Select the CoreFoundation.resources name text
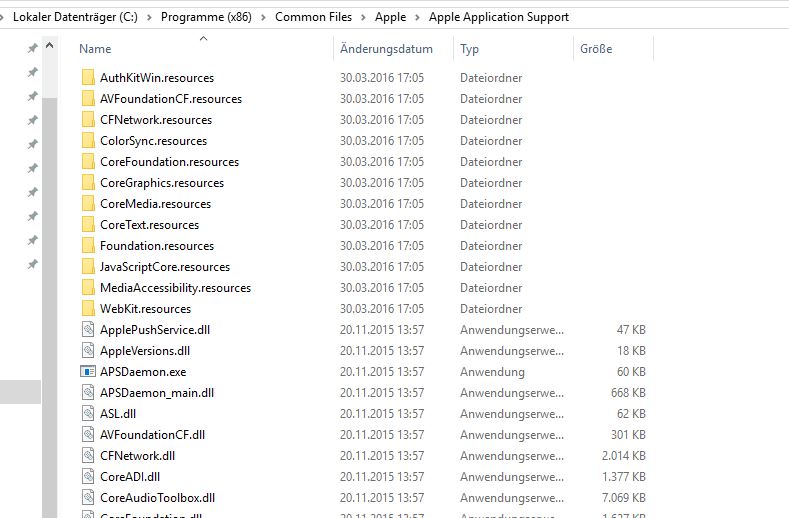This screenshot has width=789, height=518. (170, 162)
